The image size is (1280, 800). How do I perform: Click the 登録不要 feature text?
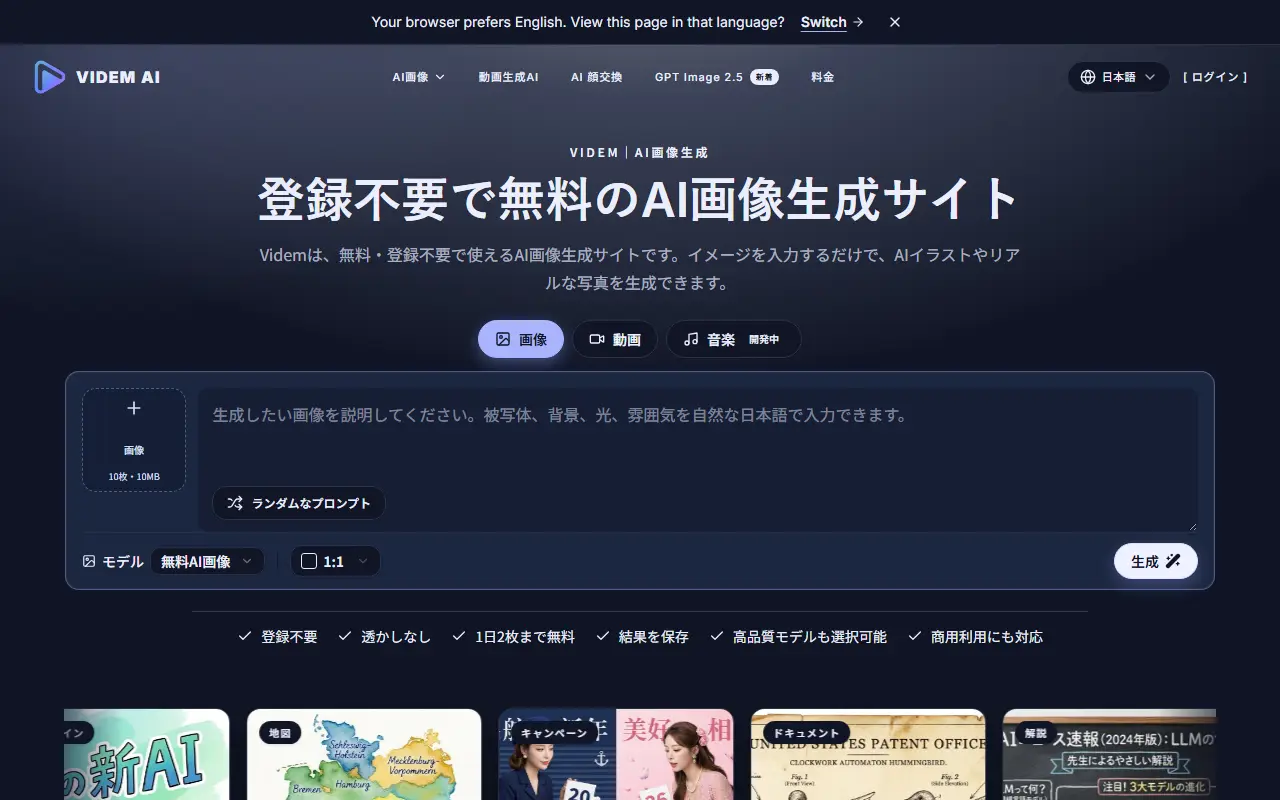[289, 636]
